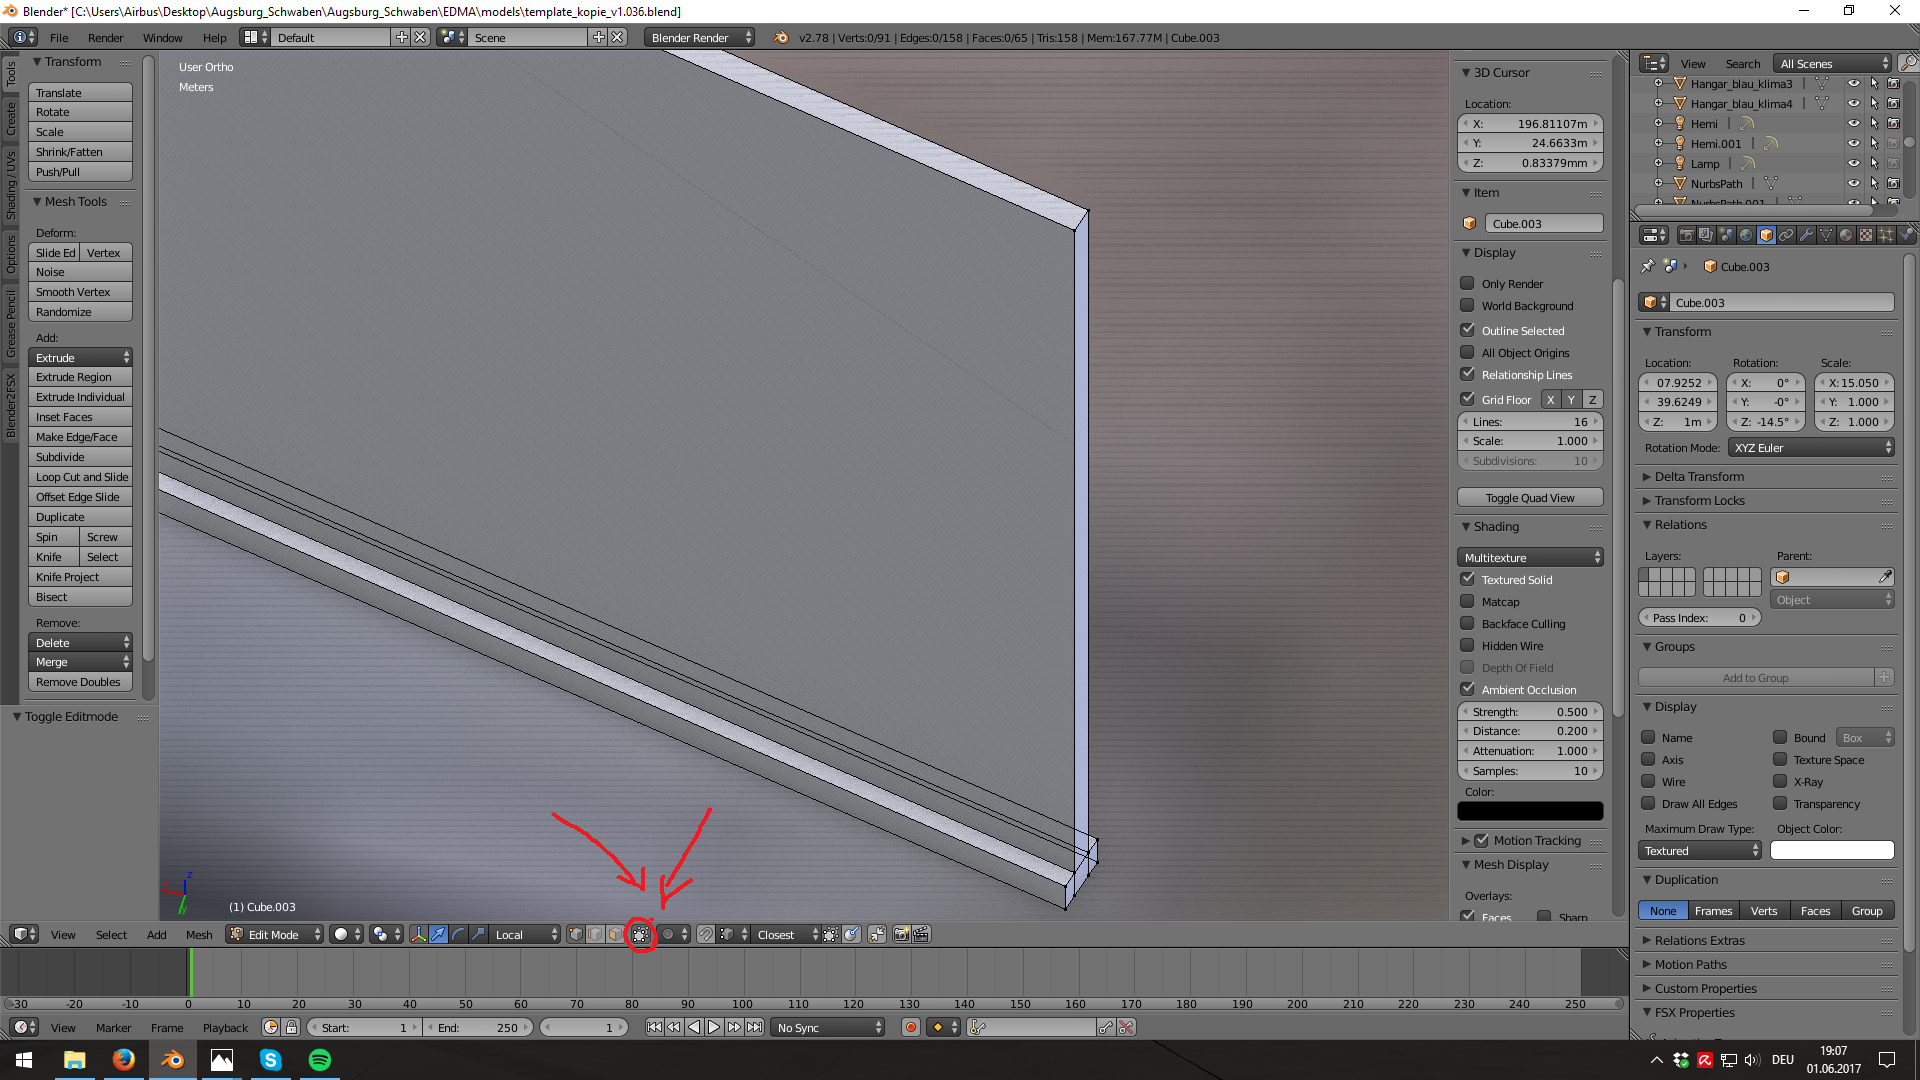Open the Render menu
Viewport: 1920px width, 1080px height.
tap(105, 37)
